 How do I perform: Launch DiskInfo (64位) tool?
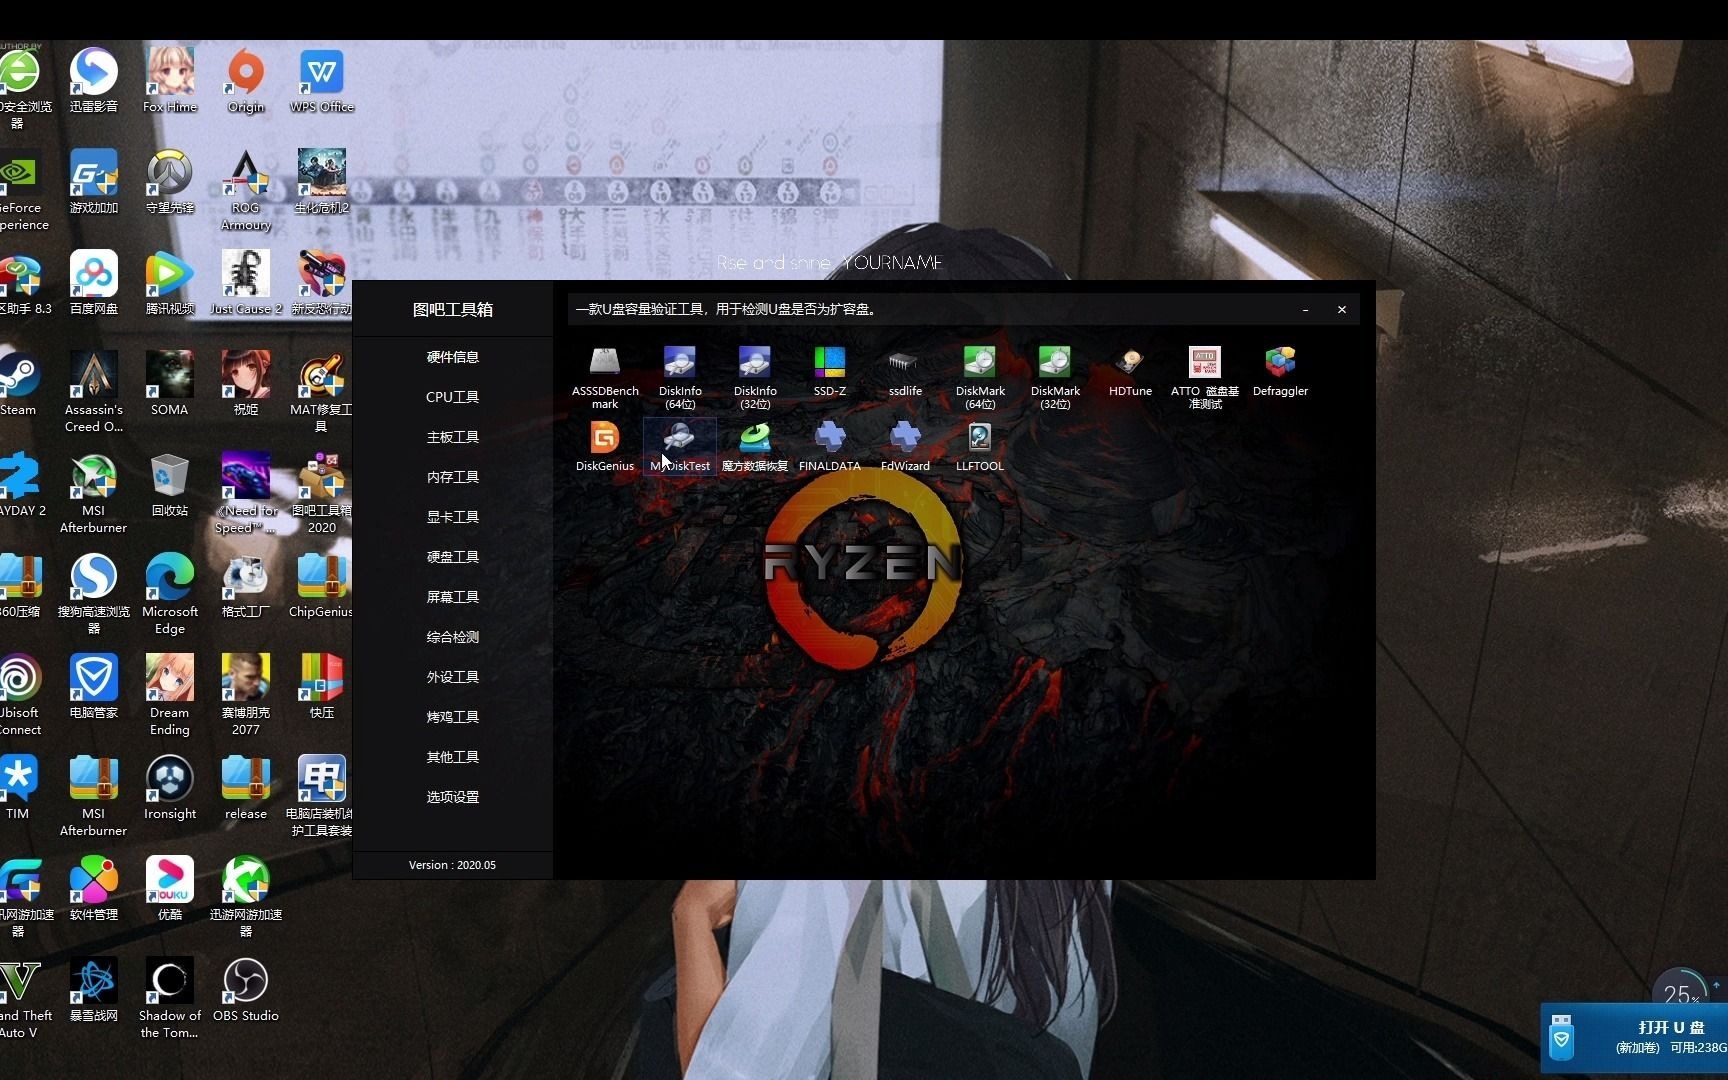[x=680, y=377]
